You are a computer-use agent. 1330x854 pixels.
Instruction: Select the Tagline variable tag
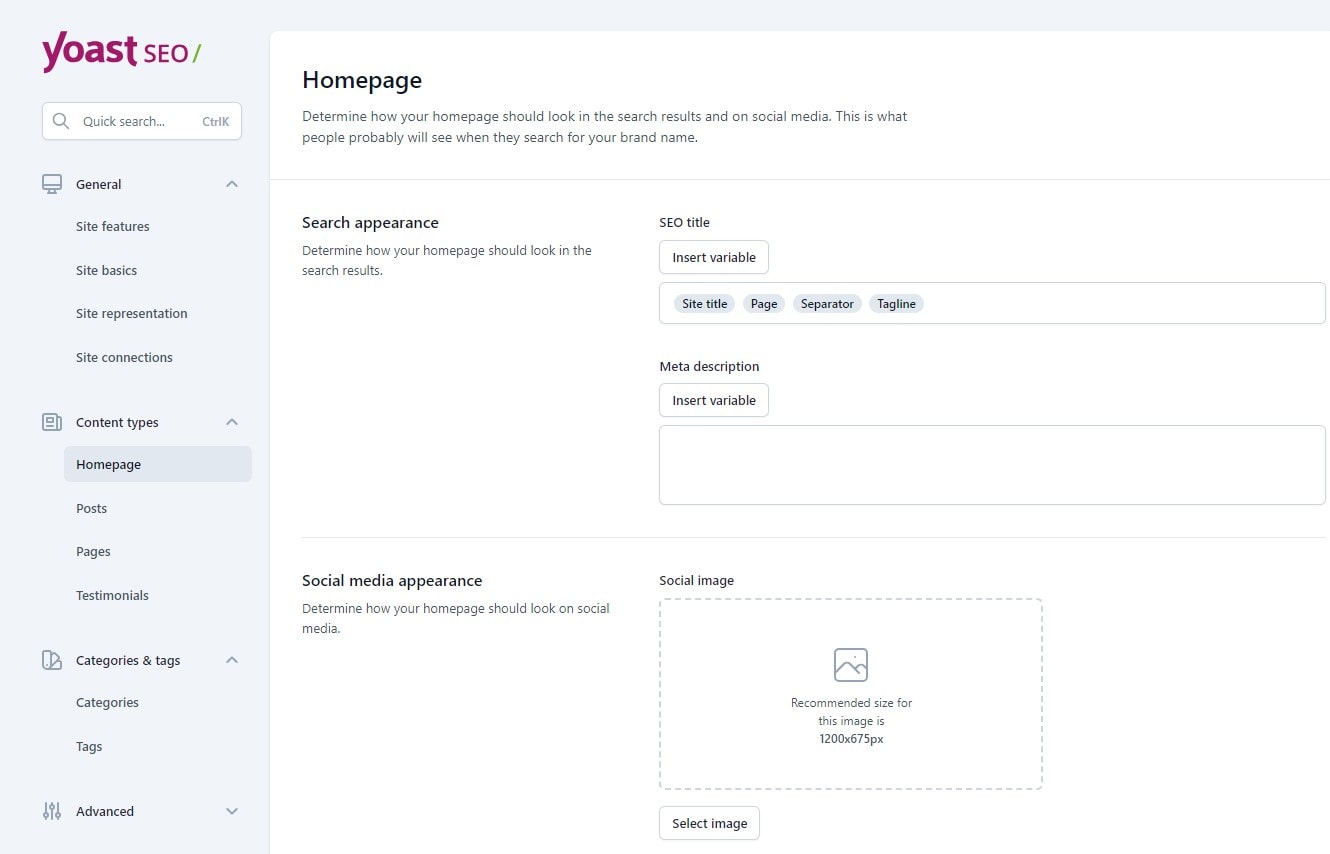[x=897, y=304]
